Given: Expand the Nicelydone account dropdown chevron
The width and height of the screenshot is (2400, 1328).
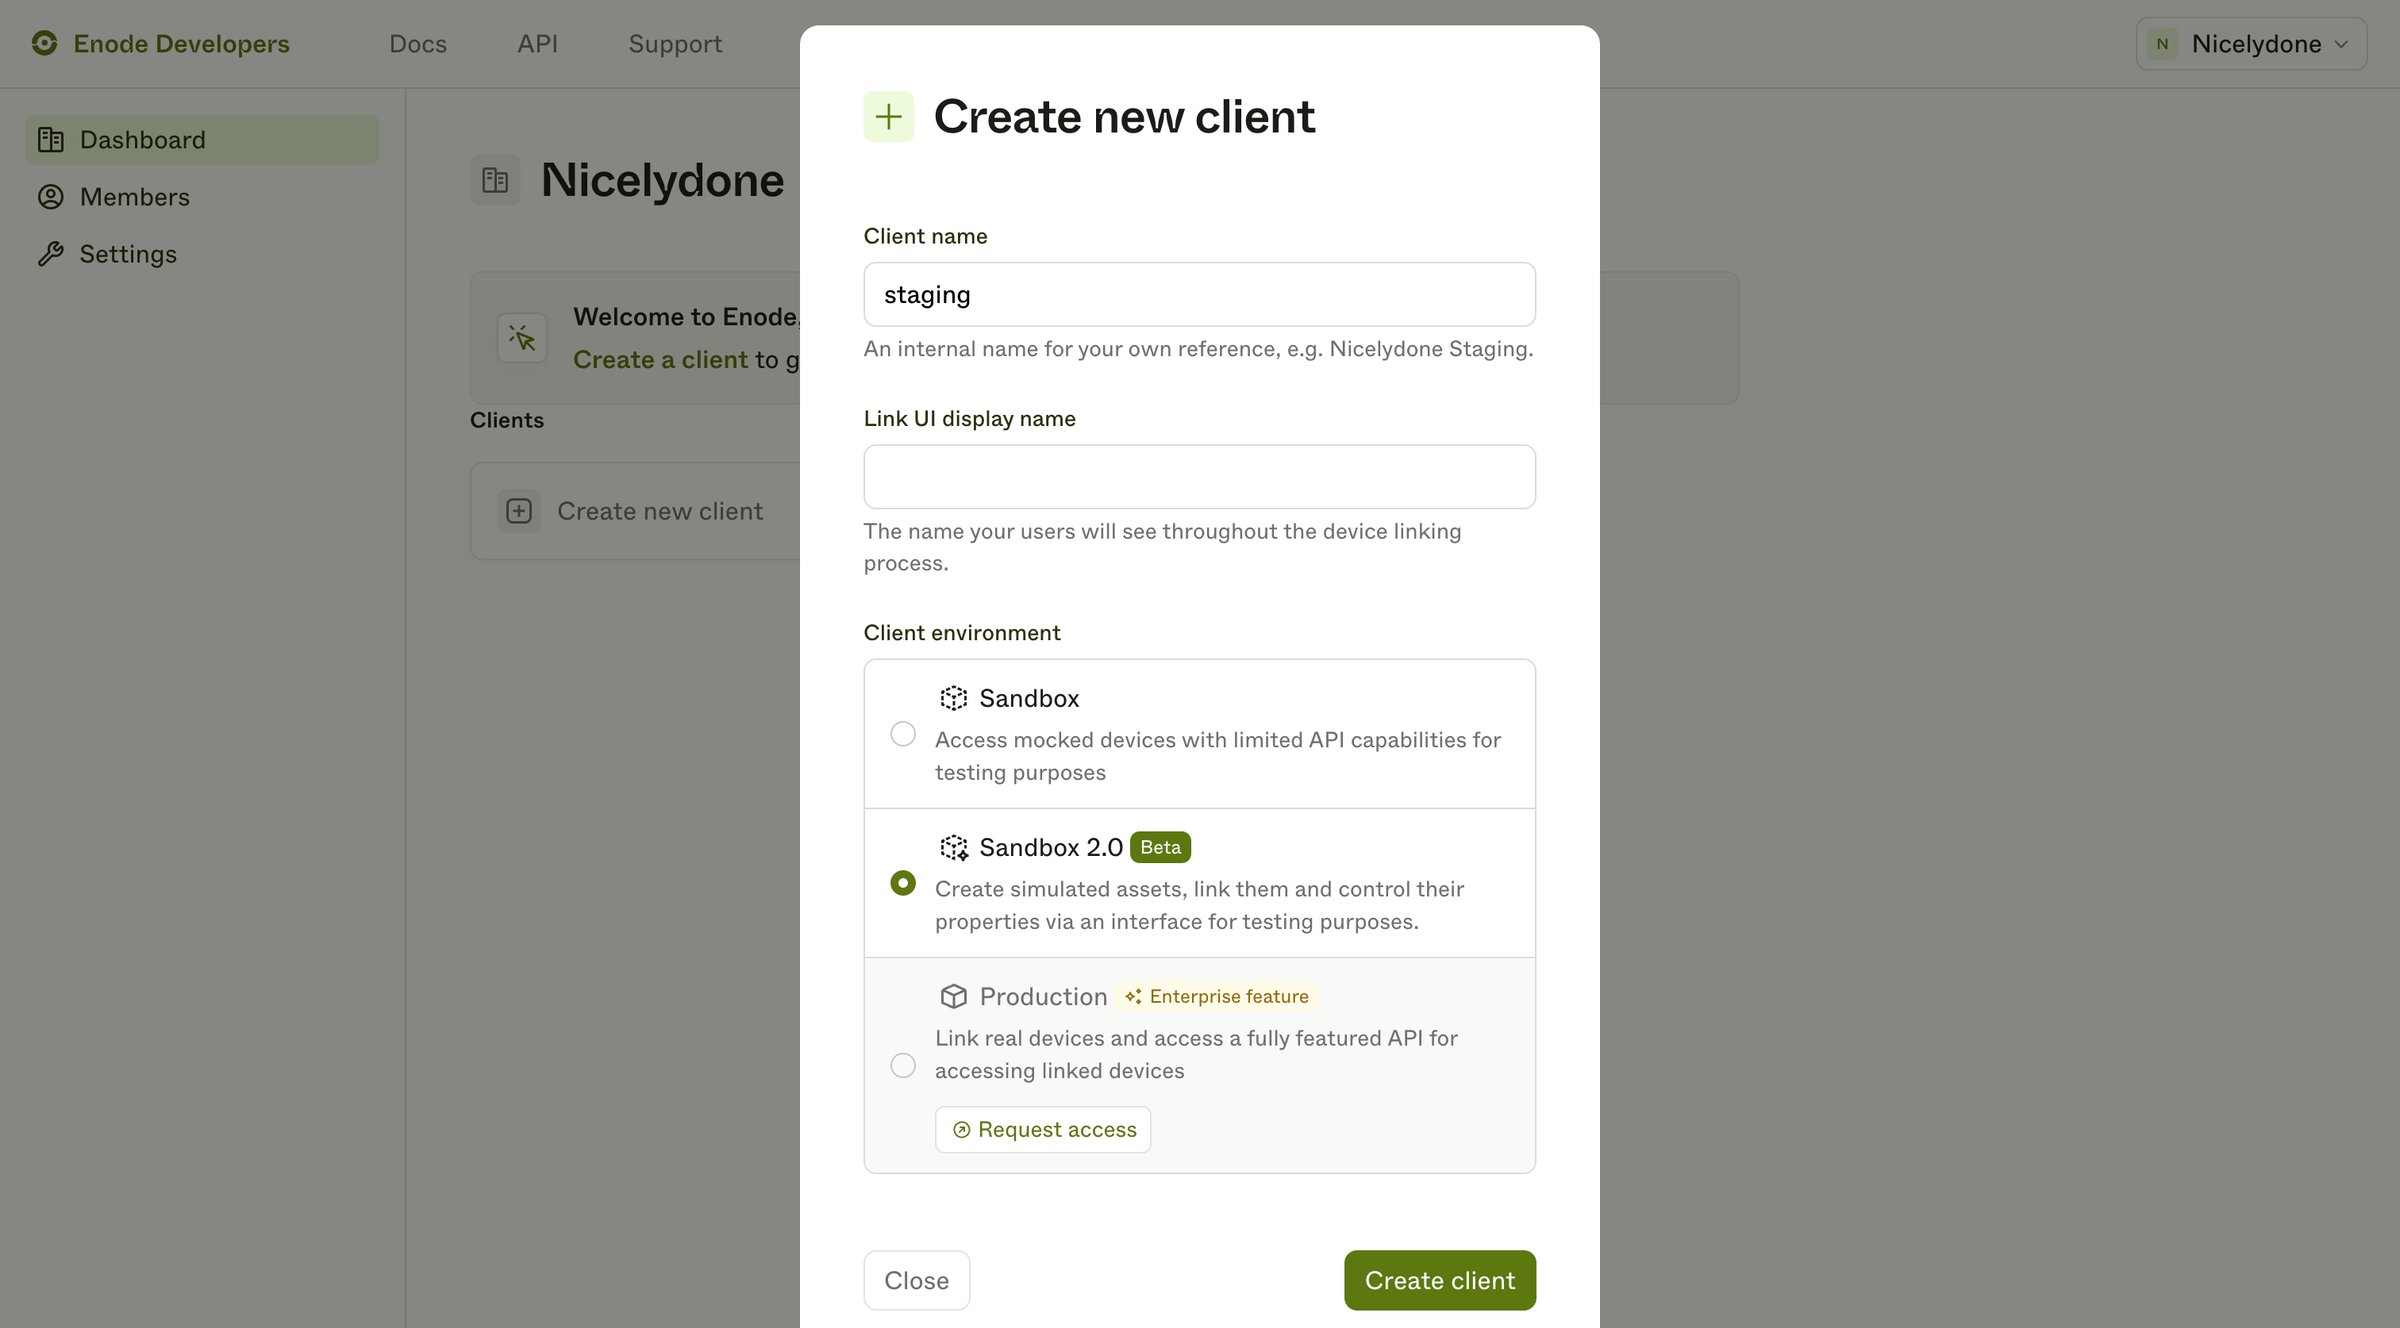Looking at the screenshot, I should point(2341,44).
